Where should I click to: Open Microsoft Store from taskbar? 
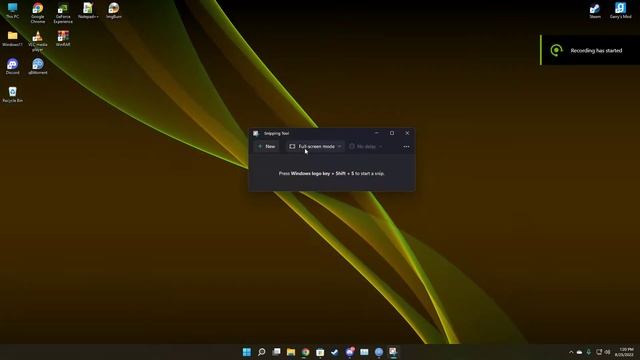coord(320,352)
